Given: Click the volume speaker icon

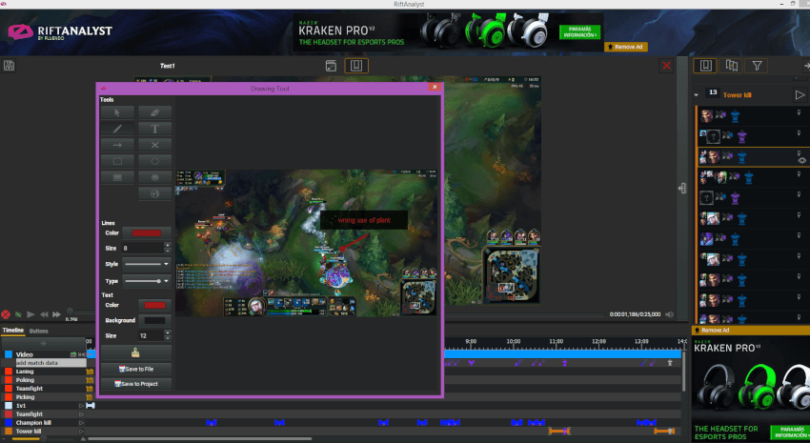Looking at the screenshot, I should pyautogui.click(x=669, y=314).
